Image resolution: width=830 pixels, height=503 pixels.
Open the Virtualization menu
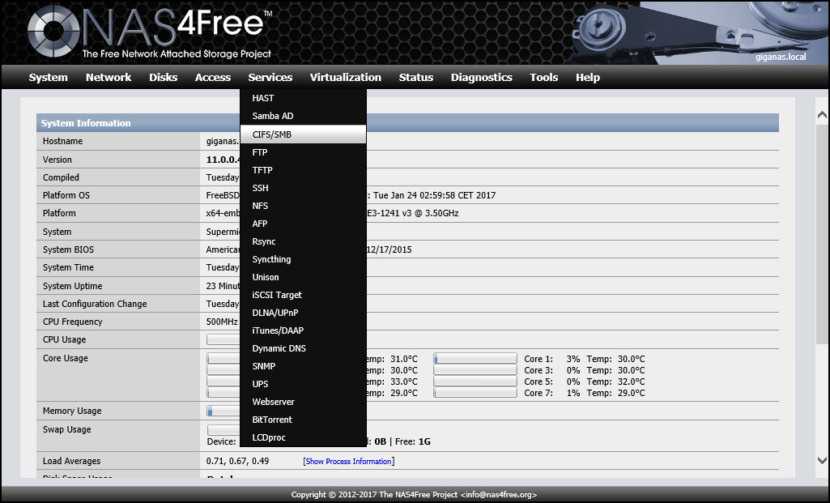click(345, 77)
